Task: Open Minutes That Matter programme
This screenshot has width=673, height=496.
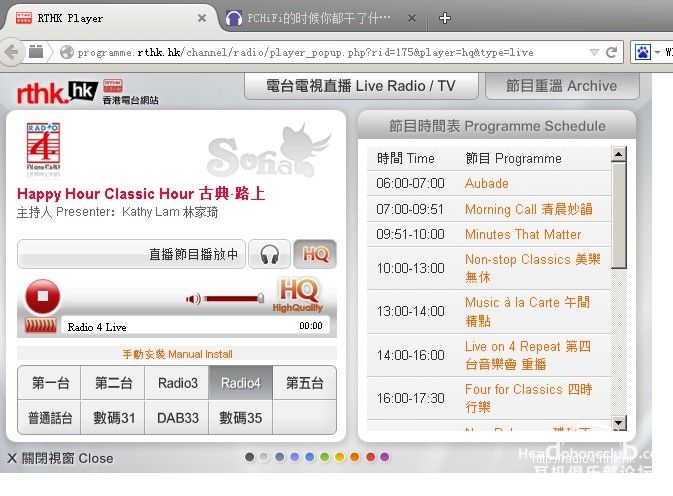Action: tap(523, 234)
